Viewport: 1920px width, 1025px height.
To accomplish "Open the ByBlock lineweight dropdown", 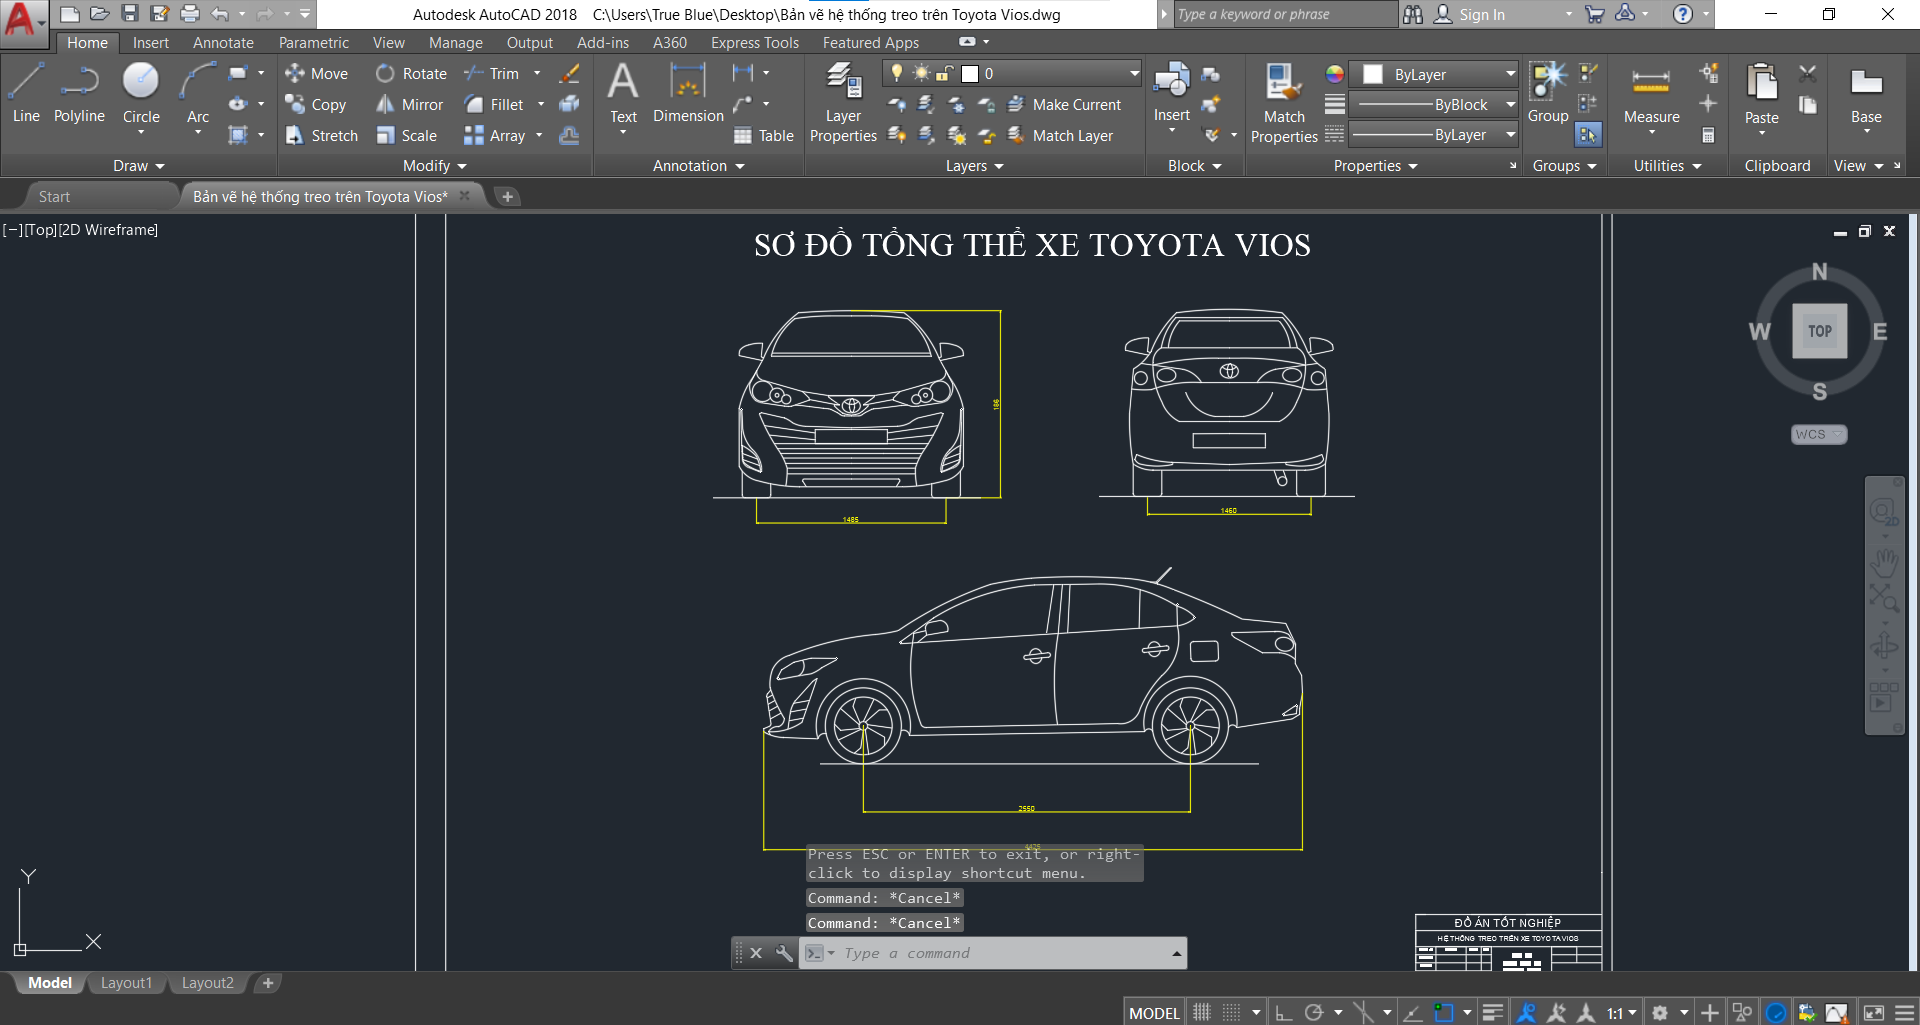I will click(1433, 104).
